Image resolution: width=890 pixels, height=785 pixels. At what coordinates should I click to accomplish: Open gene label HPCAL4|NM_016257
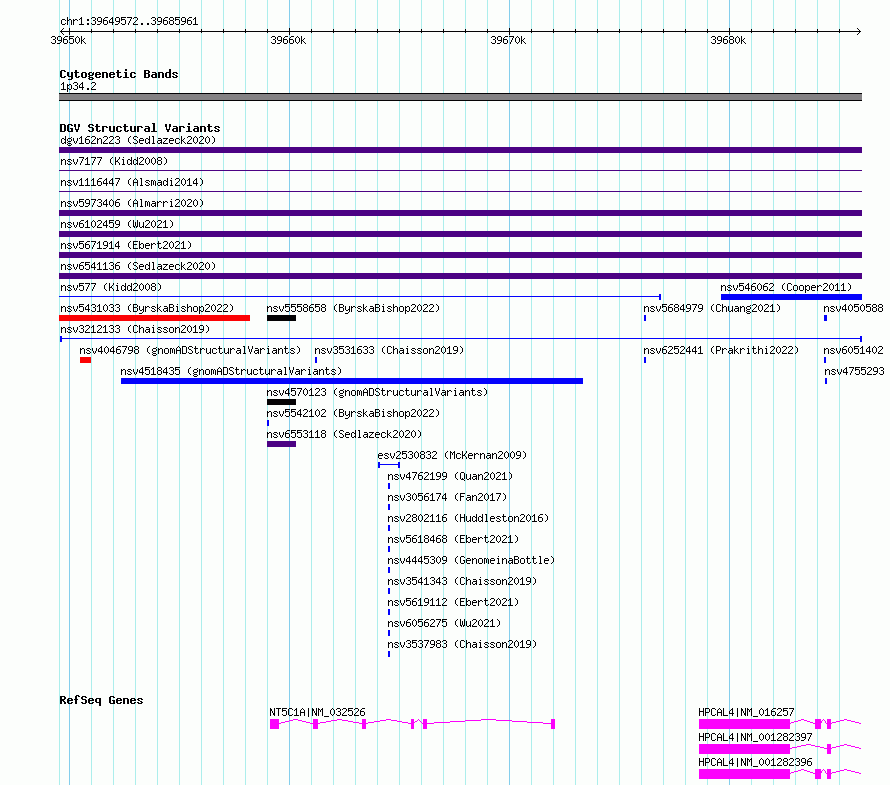[x=746, y=712]
